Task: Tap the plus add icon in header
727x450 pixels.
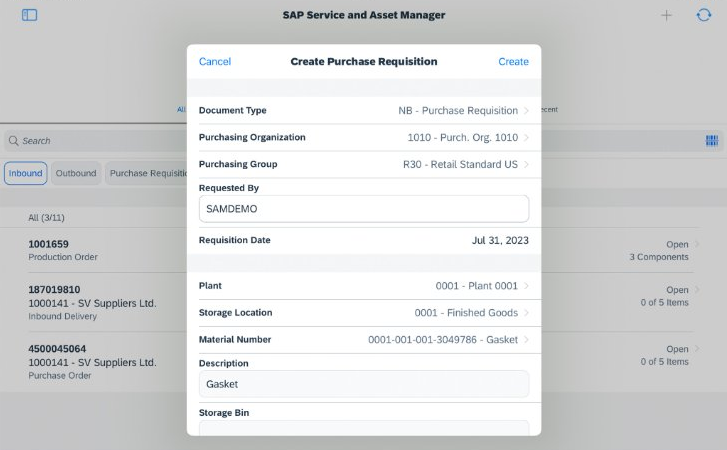Action: pyautogui.click(x=666, y=15)
